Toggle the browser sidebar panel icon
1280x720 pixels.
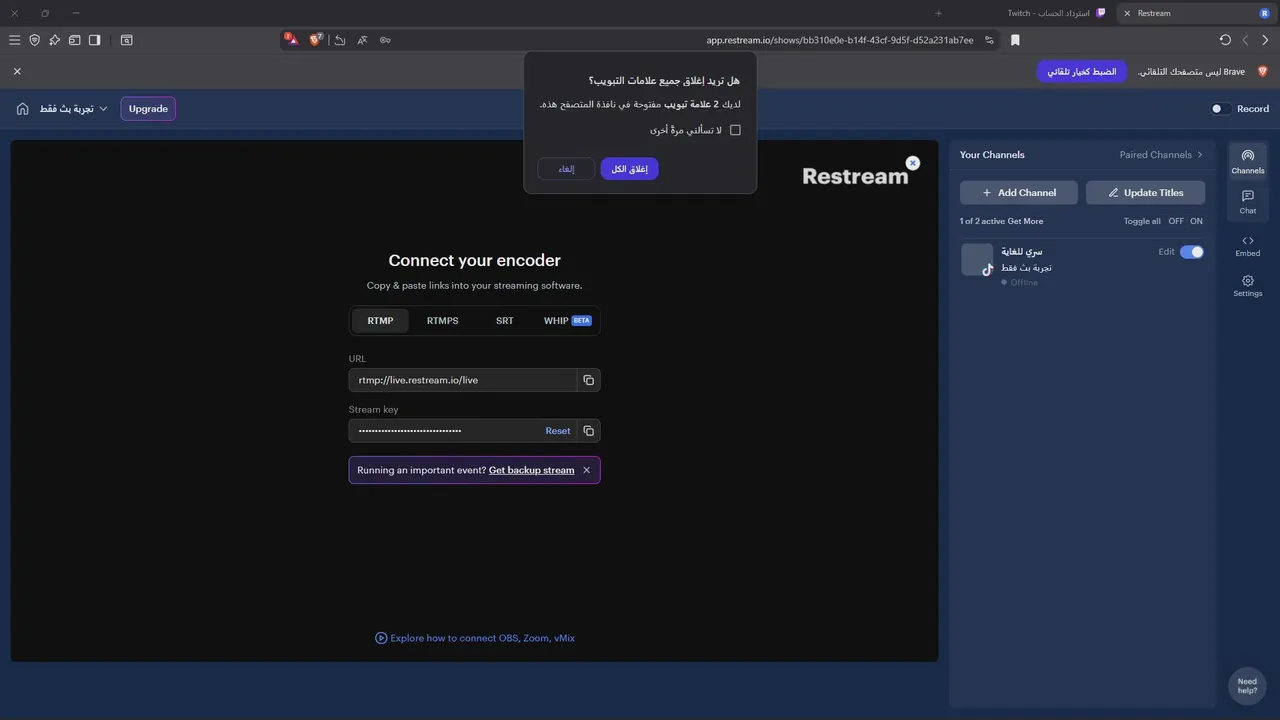pos(94,40)
